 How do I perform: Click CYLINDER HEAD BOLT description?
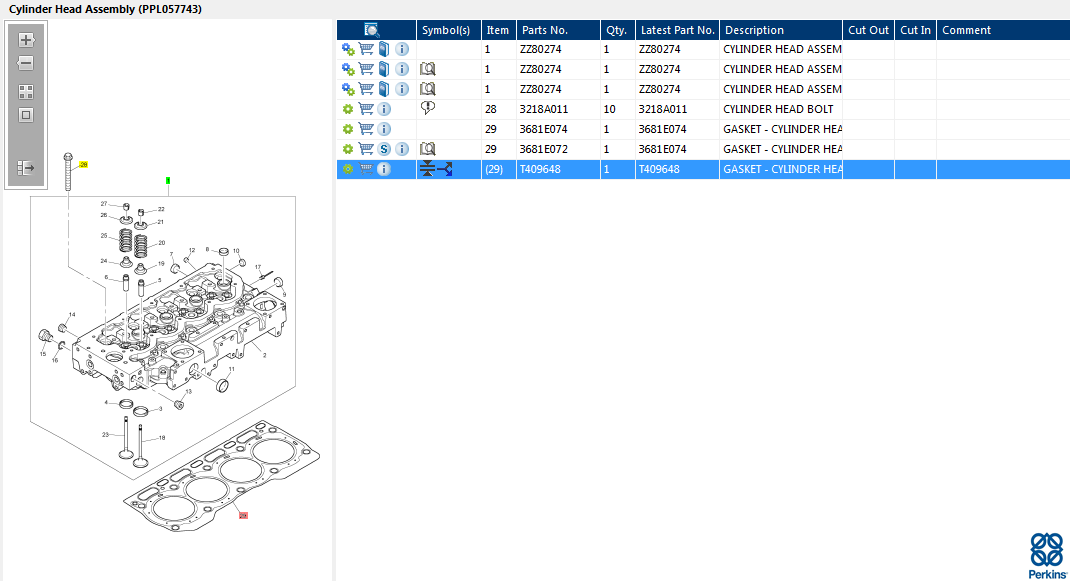click(778, 109)
